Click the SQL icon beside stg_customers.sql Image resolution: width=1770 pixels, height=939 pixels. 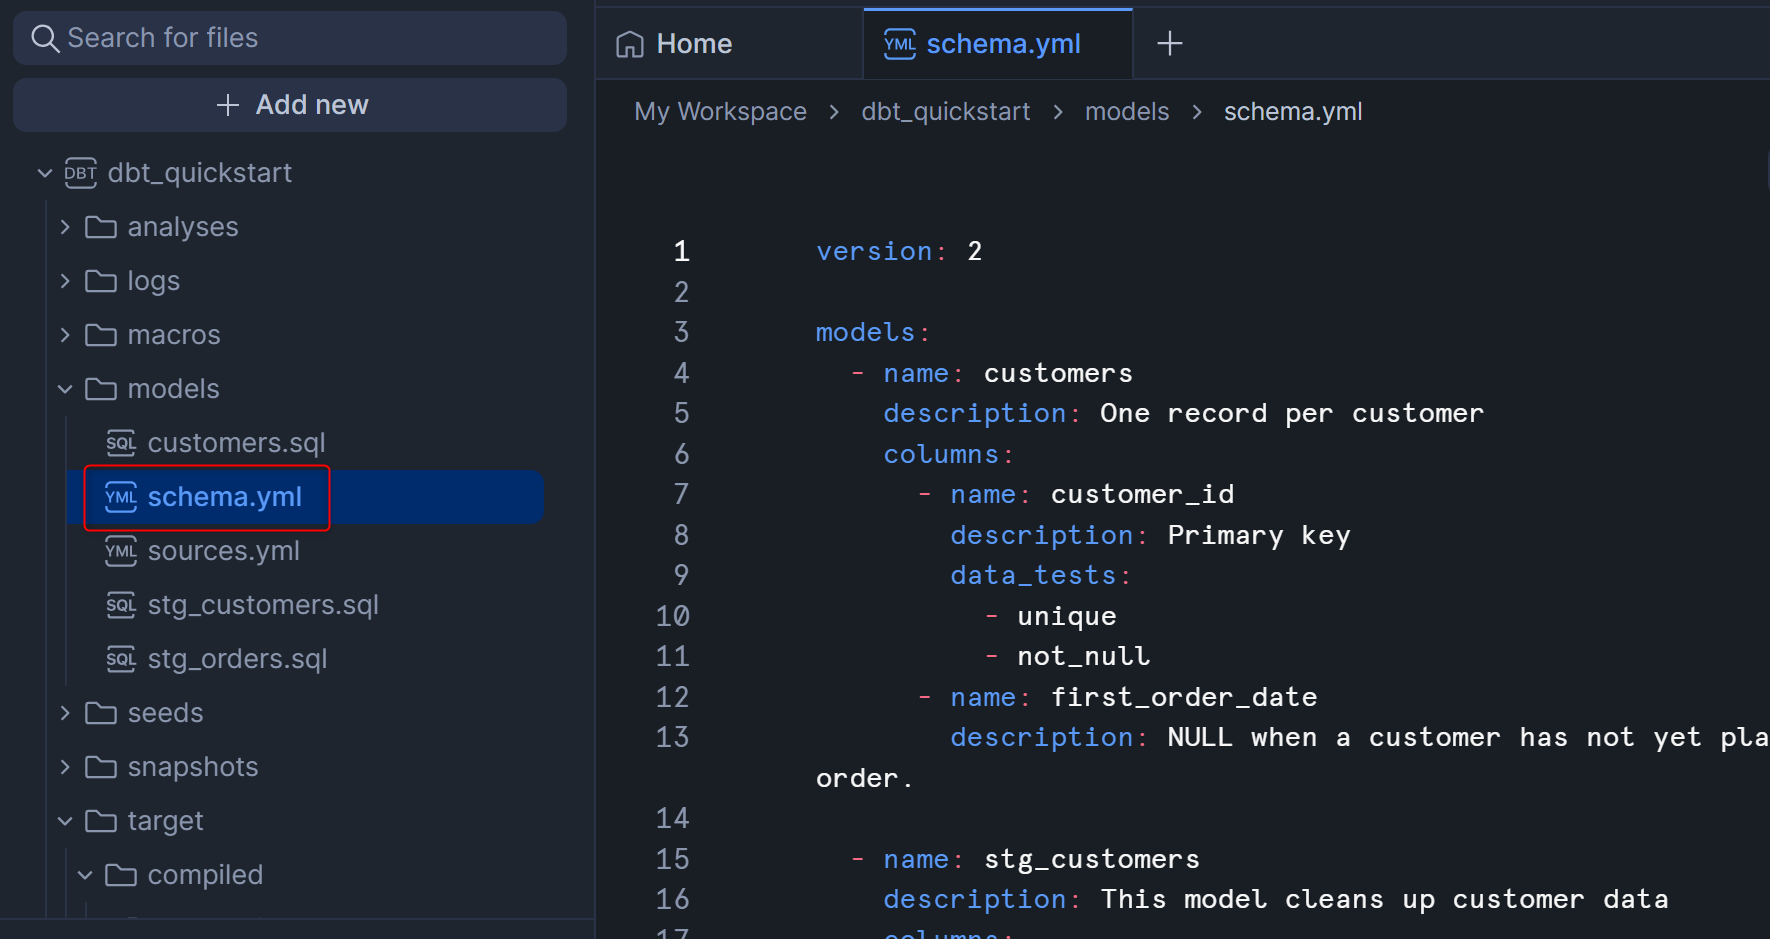coord(121,605)
